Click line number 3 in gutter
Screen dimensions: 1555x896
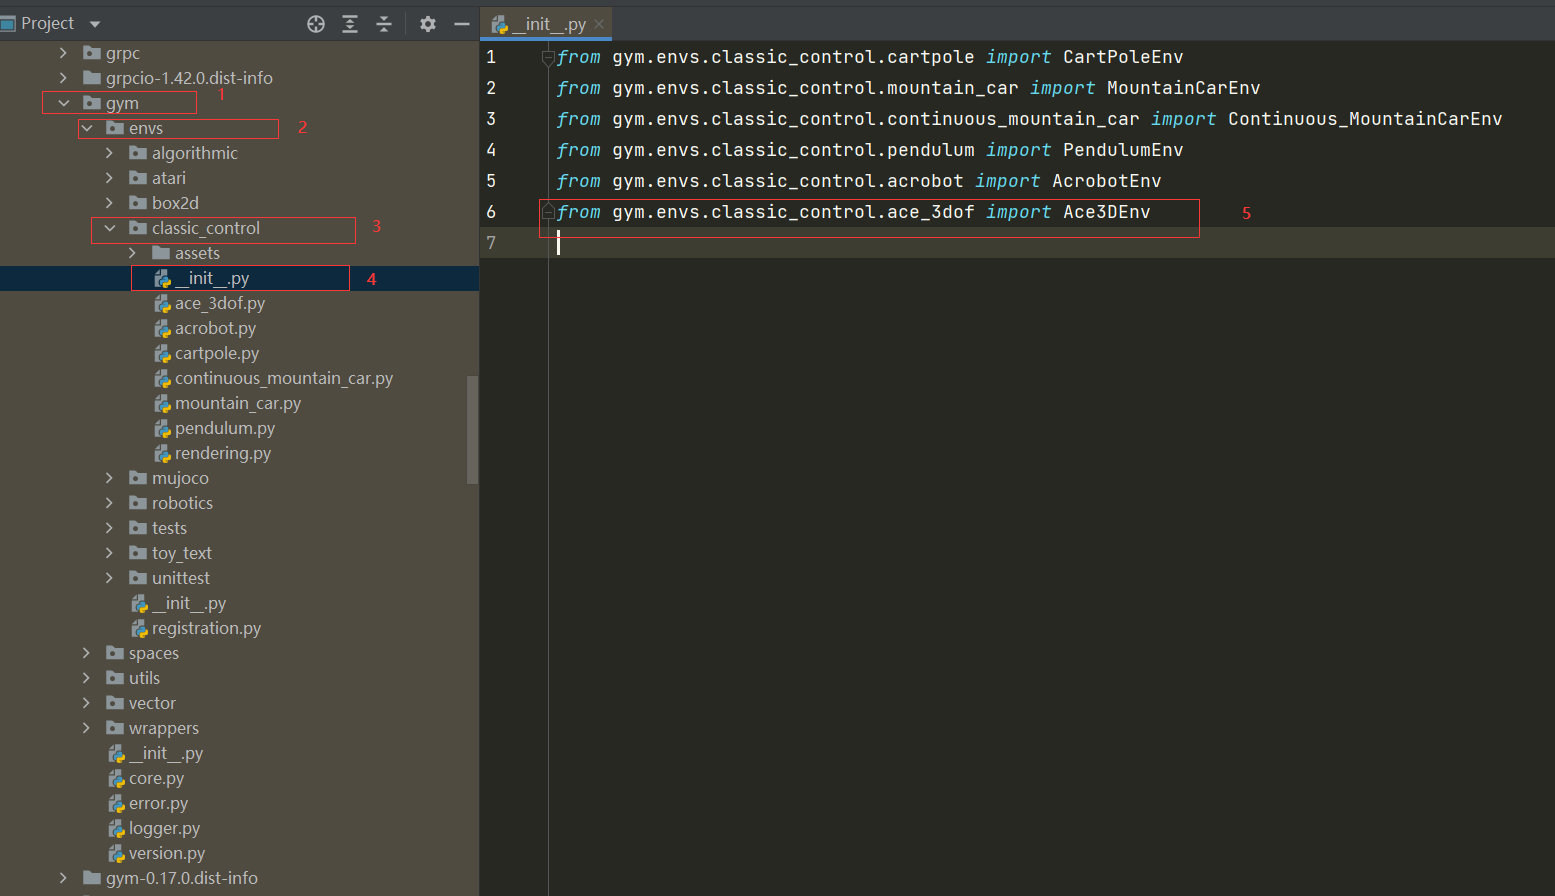pyautogui.click(x=491, y=119)
